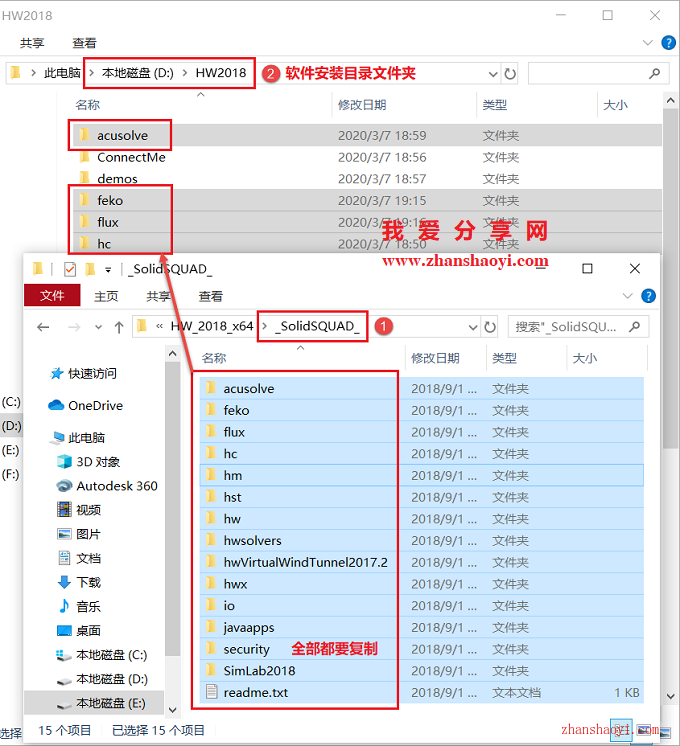Open 音乐 in the navigation pane
680x746 pixels.
pyautogui.click(x=79, y=607)
